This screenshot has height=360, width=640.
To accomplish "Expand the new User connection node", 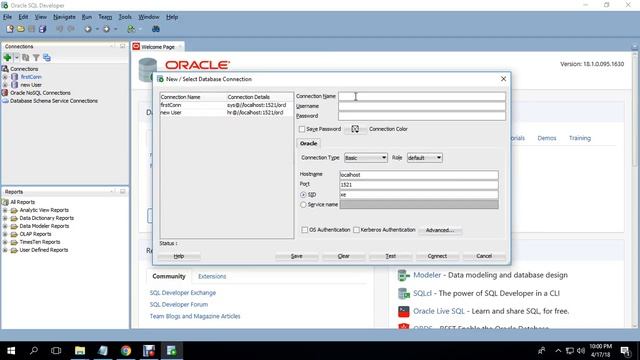I will click(x=5, y=85).
